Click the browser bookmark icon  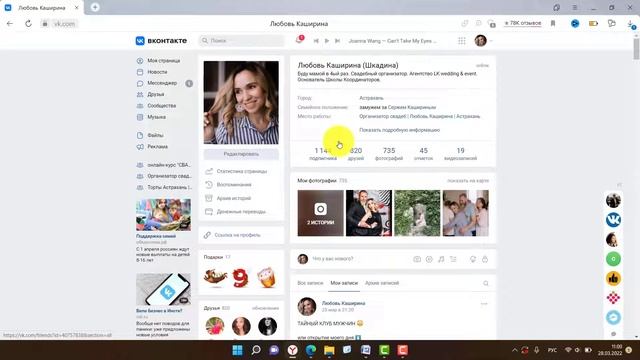pos(553,23)
